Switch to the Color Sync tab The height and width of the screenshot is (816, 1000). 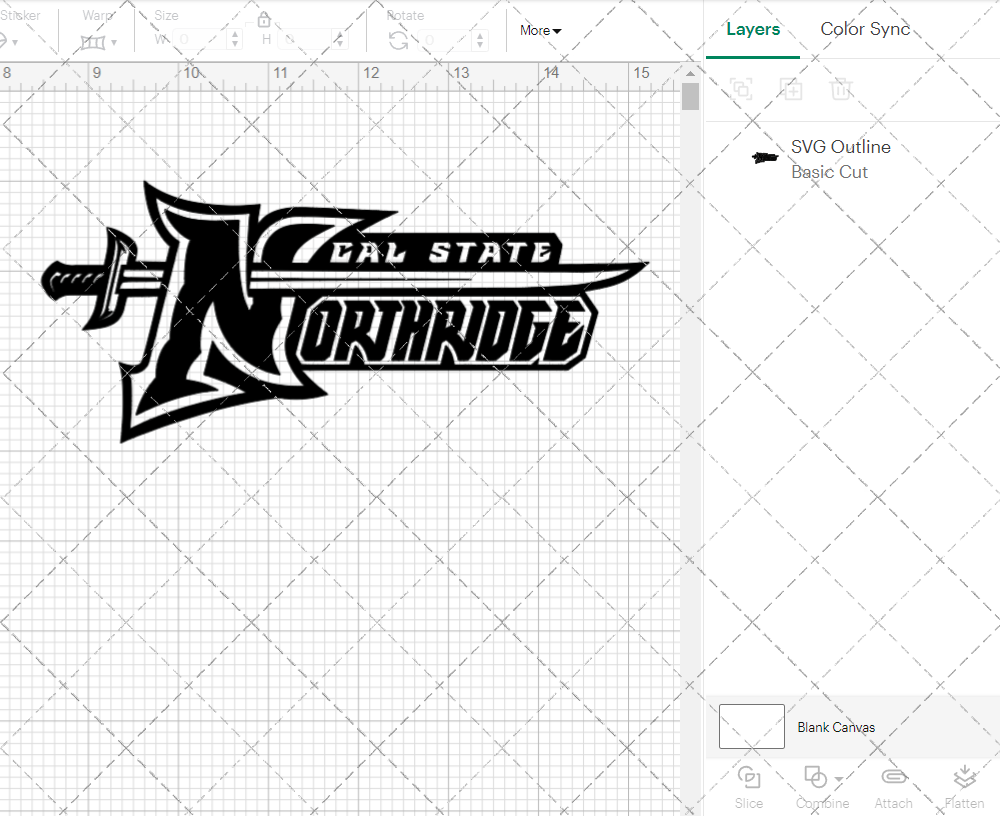pos(865,29)
